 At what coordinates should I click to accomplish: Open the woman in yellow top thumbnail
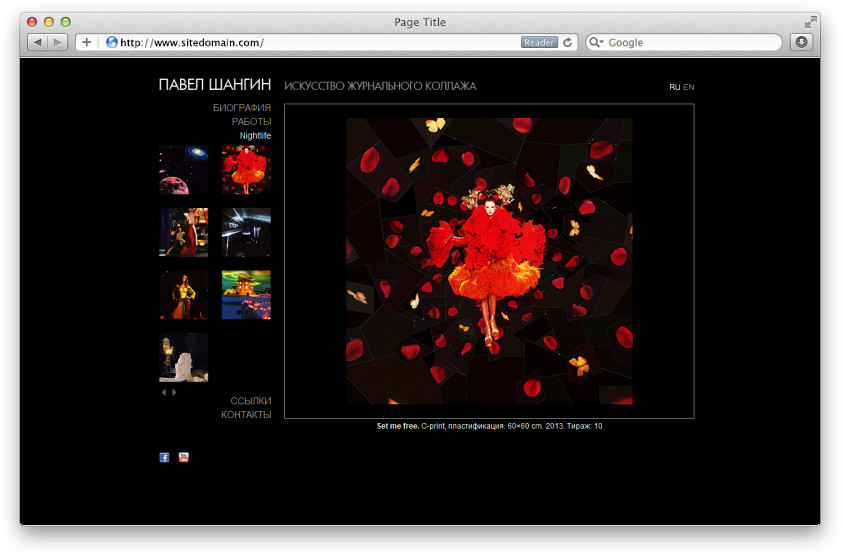click(184, 295)
